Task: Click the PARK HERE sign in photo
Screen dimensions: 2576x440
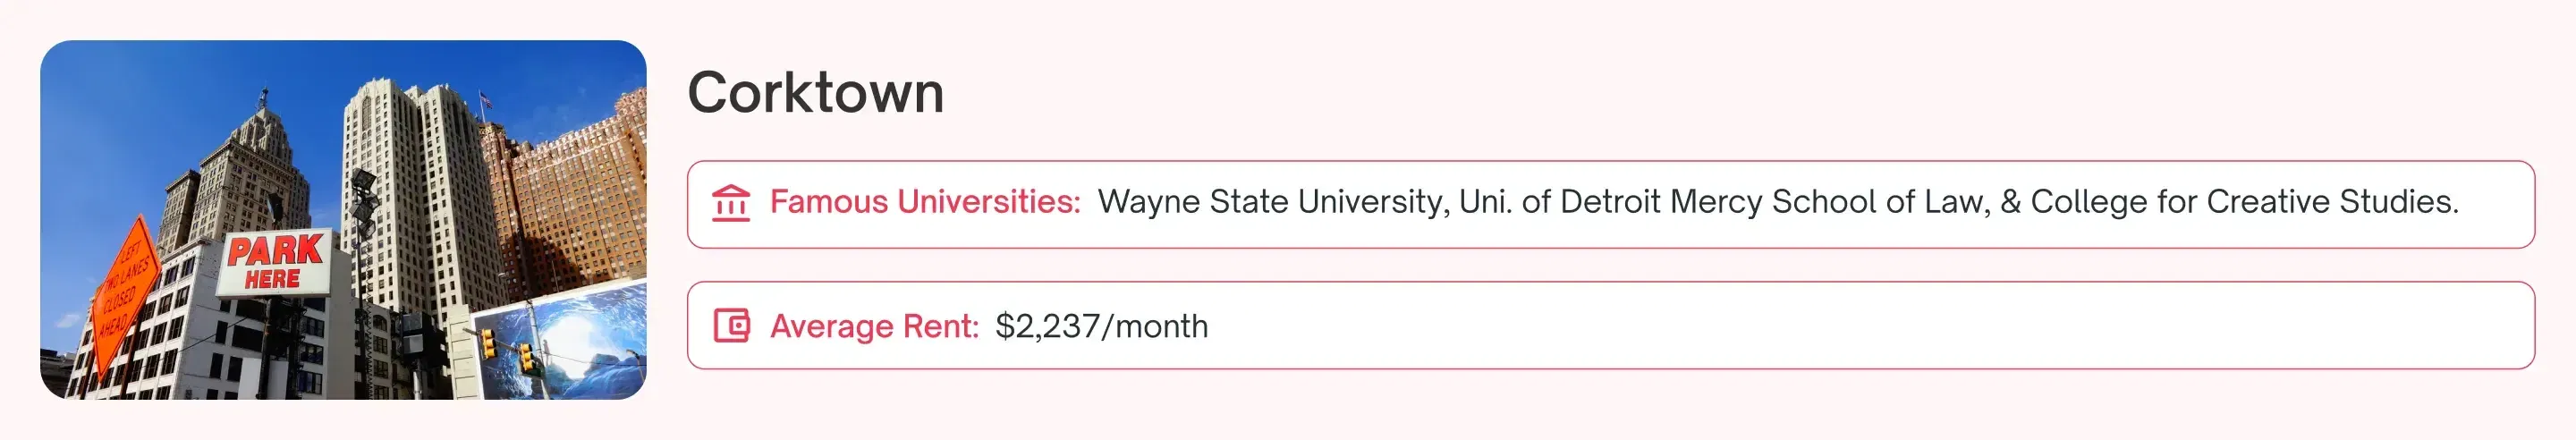Action: click(x=274, y=262)
